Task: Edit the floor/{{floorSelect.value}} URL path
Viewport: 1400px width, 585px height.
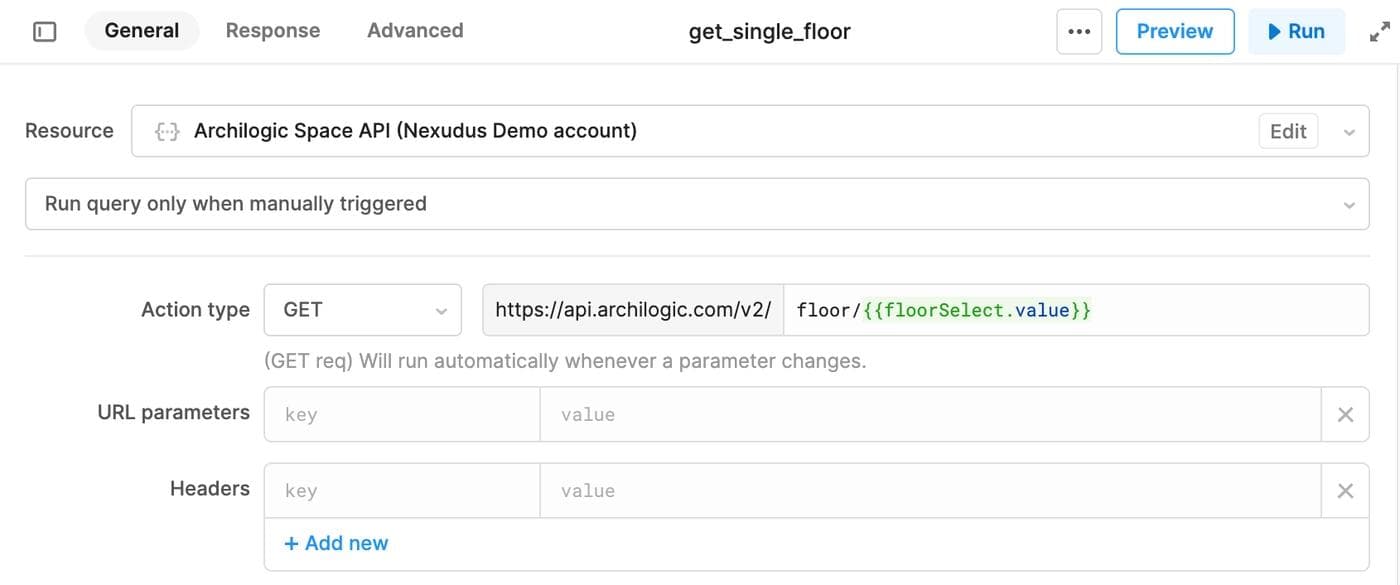Action: (1075, 310)
